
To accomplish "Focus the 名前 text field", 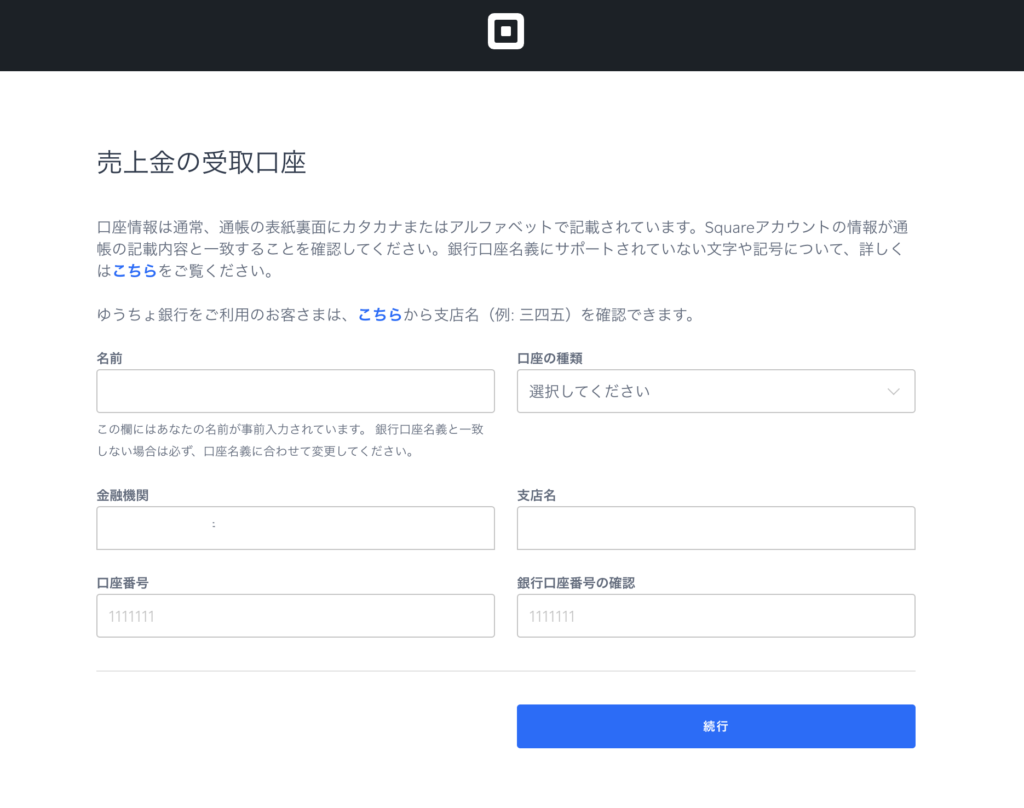I will 295,391.
